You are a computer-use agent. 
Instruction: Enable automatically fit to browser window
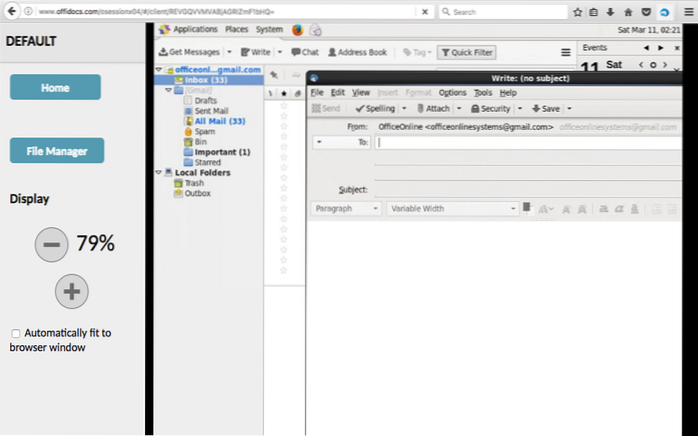tap(15, 333)
